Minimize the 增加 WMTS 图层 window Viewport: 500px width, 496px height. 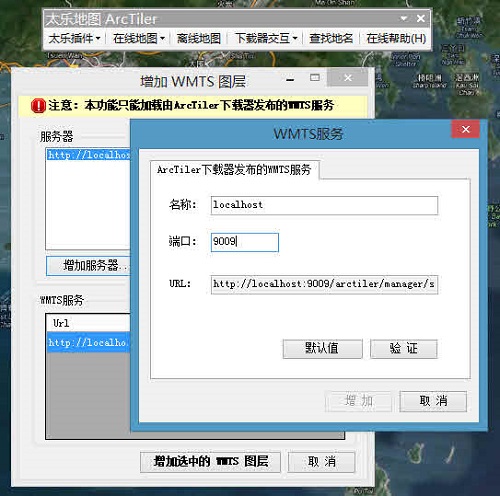pyautogui.click(x=290, y=79)
